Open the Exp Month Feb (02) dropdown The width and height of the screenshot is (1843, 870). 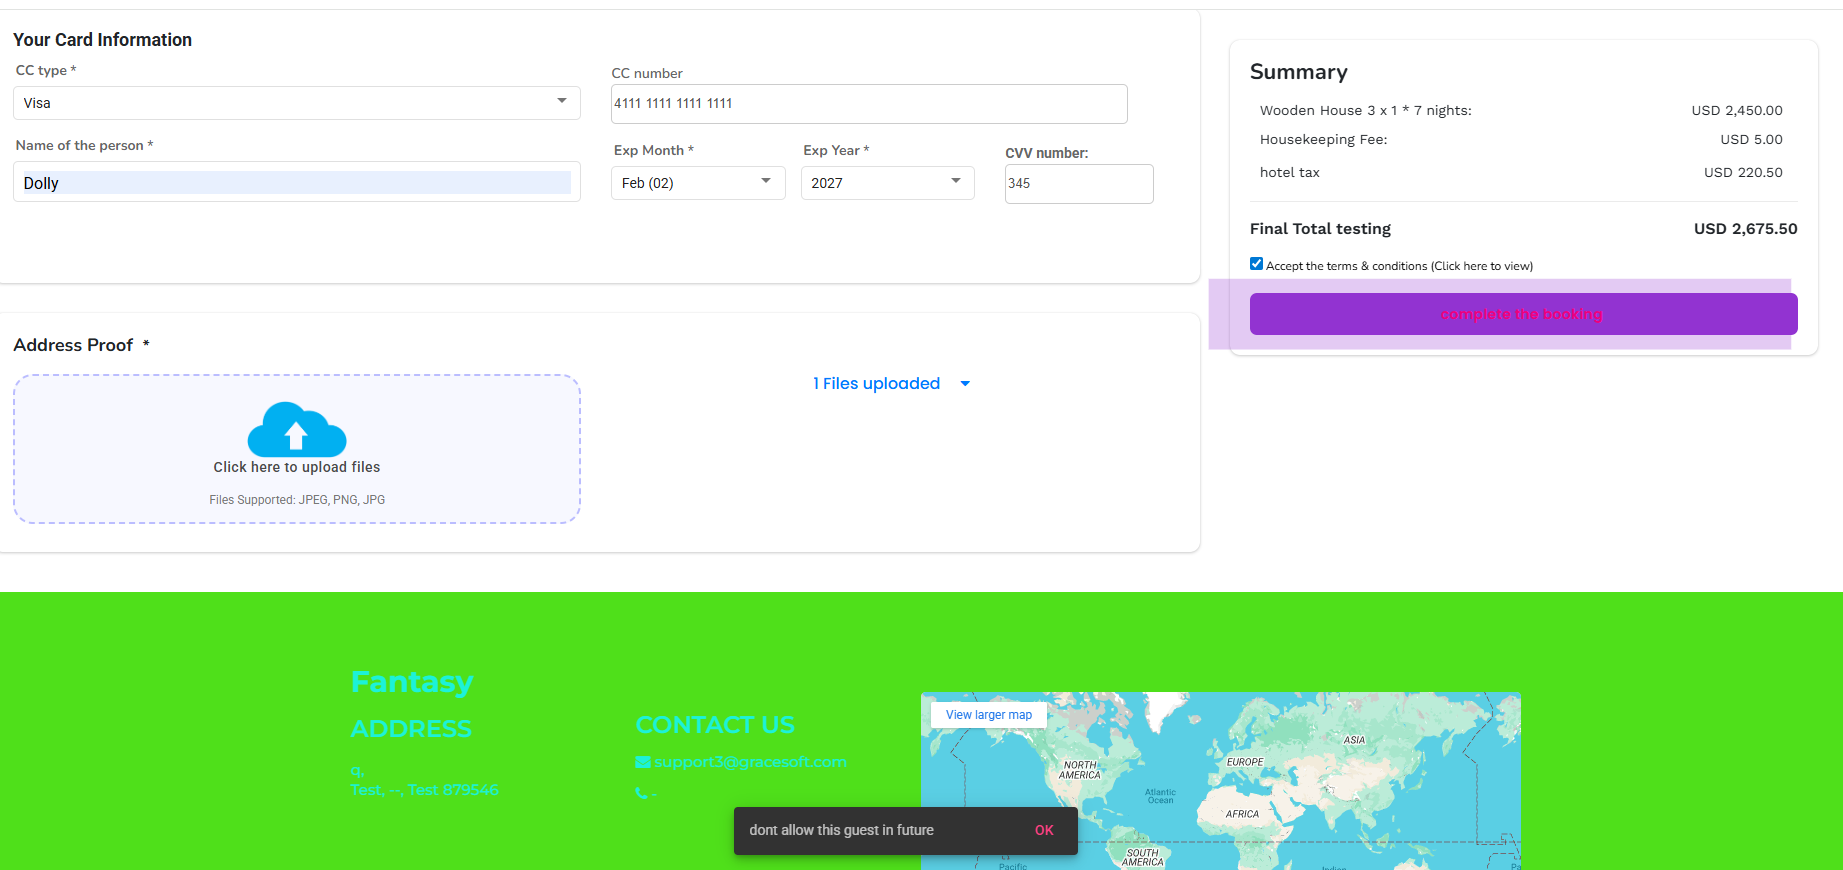pos(698,183)
